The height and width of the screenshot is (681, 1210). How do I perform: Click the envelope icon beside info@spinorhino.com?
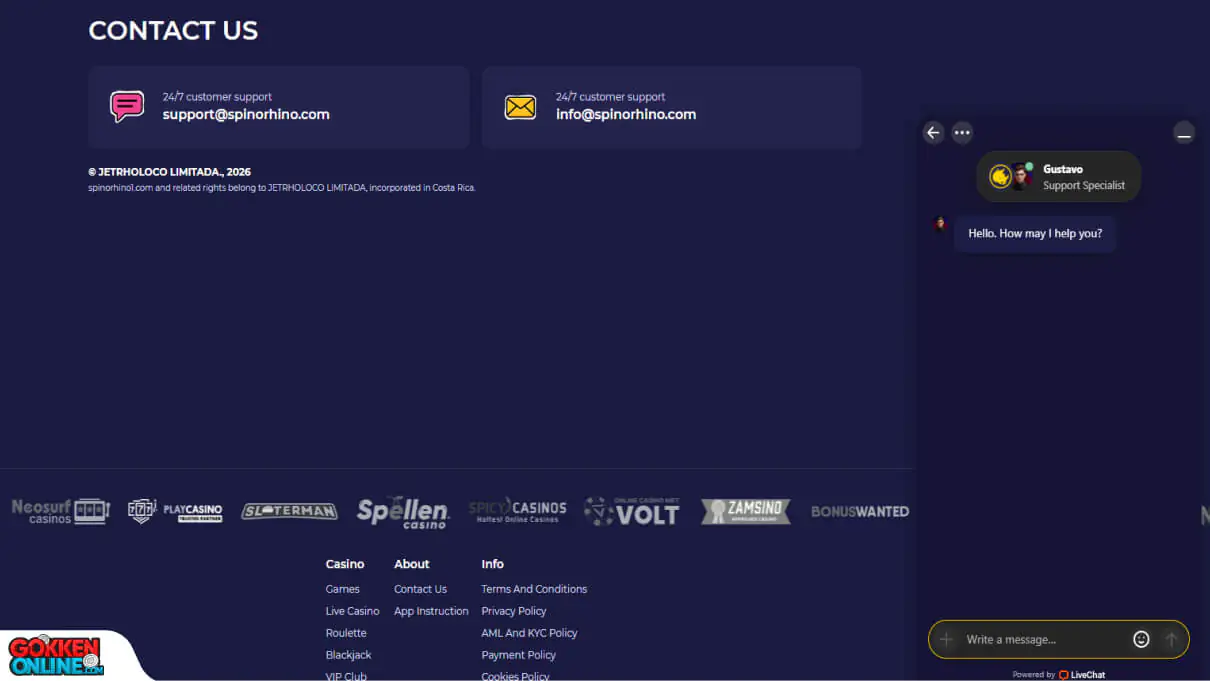tap(520, 105)
